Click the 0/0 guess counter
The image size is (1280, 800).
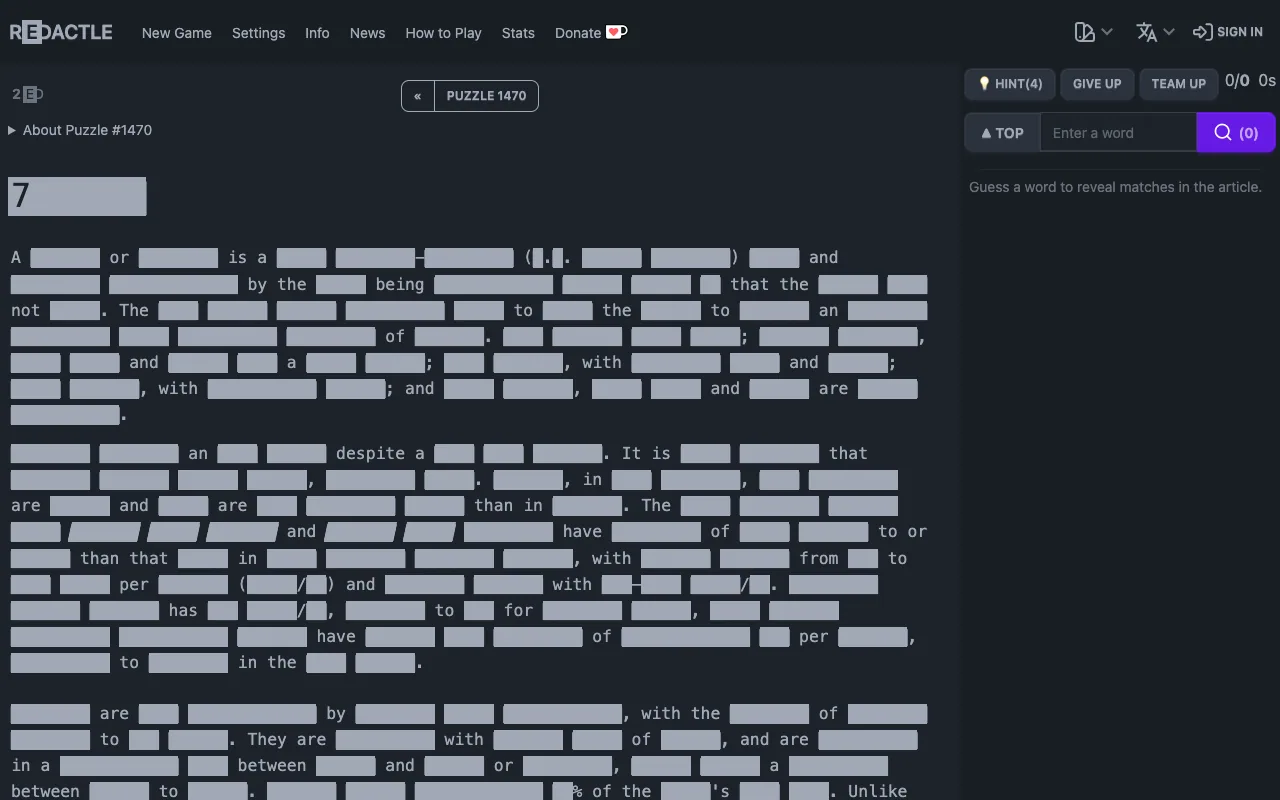pos(1237,81)
